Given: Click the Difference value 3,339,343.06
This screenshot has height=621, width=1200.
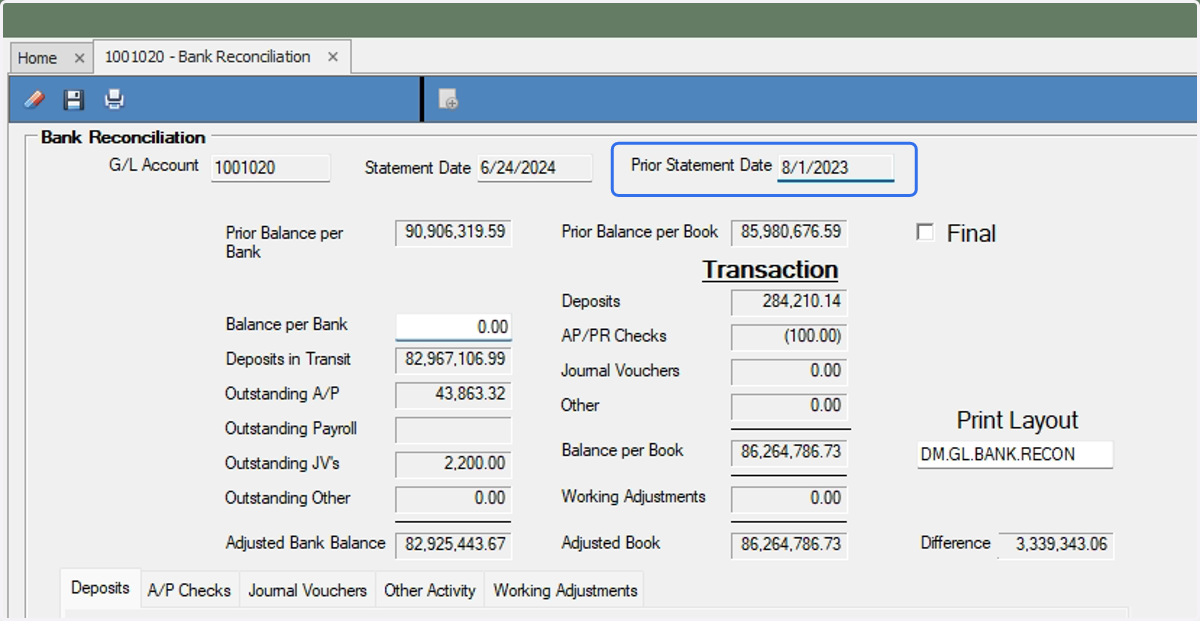Looking at the screenshot, I should pyautogui.click(x=1055, y=545).
